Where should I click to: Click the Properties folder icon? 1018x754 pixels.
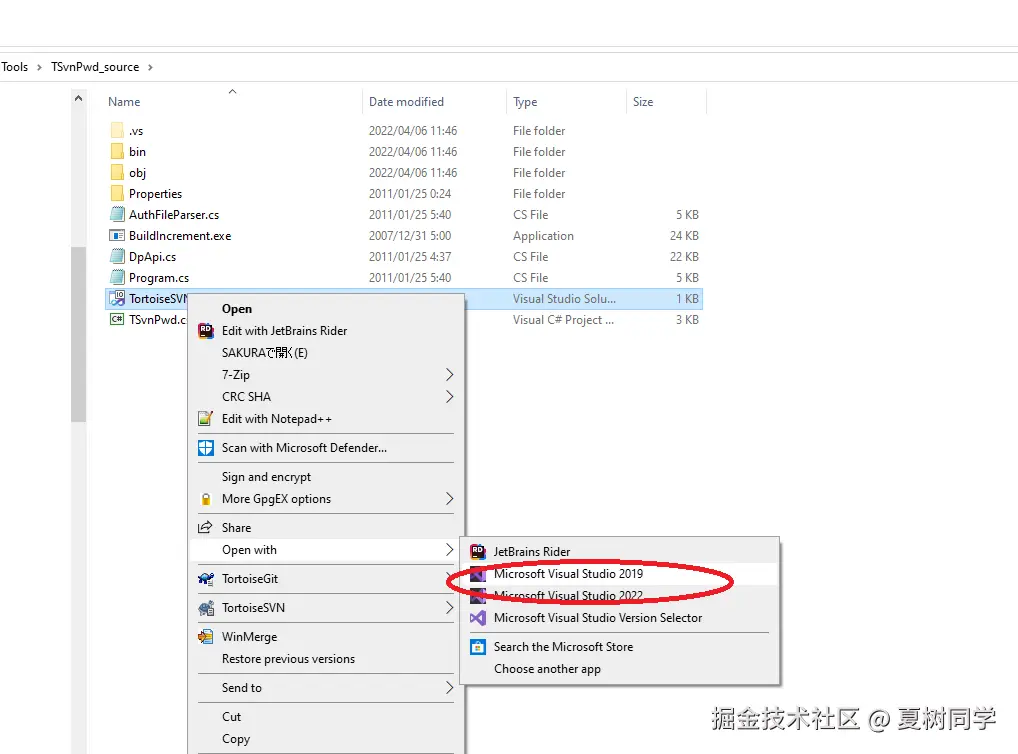pos(117,194)
